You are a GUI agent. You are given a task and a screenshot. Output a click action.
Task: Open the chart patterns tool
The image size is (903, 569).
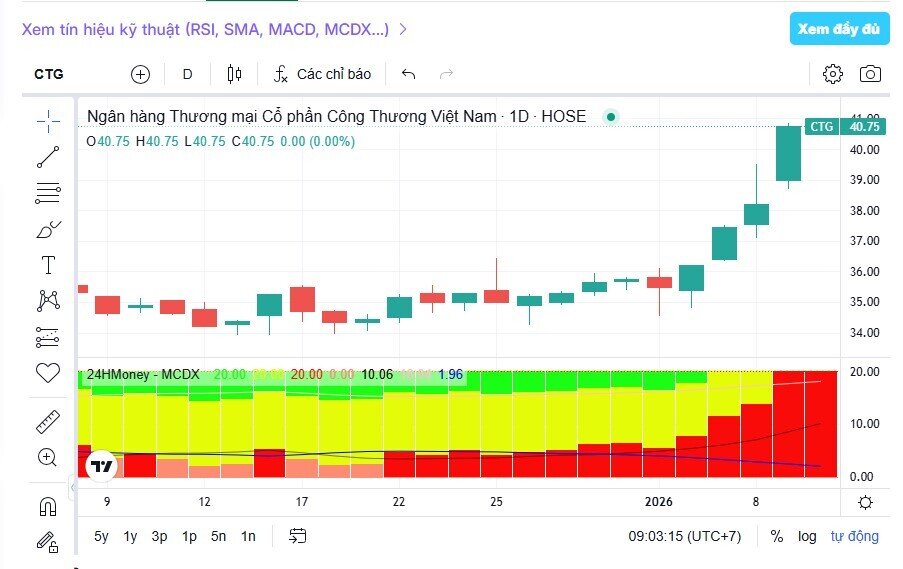pos(48,300)
